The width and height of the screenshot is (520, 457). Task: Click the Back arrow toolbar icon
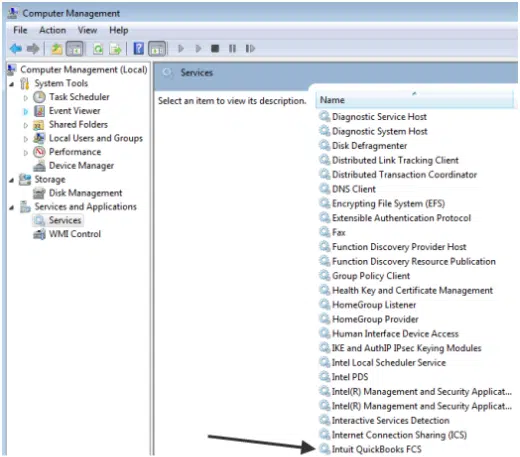tap(16, 49)
